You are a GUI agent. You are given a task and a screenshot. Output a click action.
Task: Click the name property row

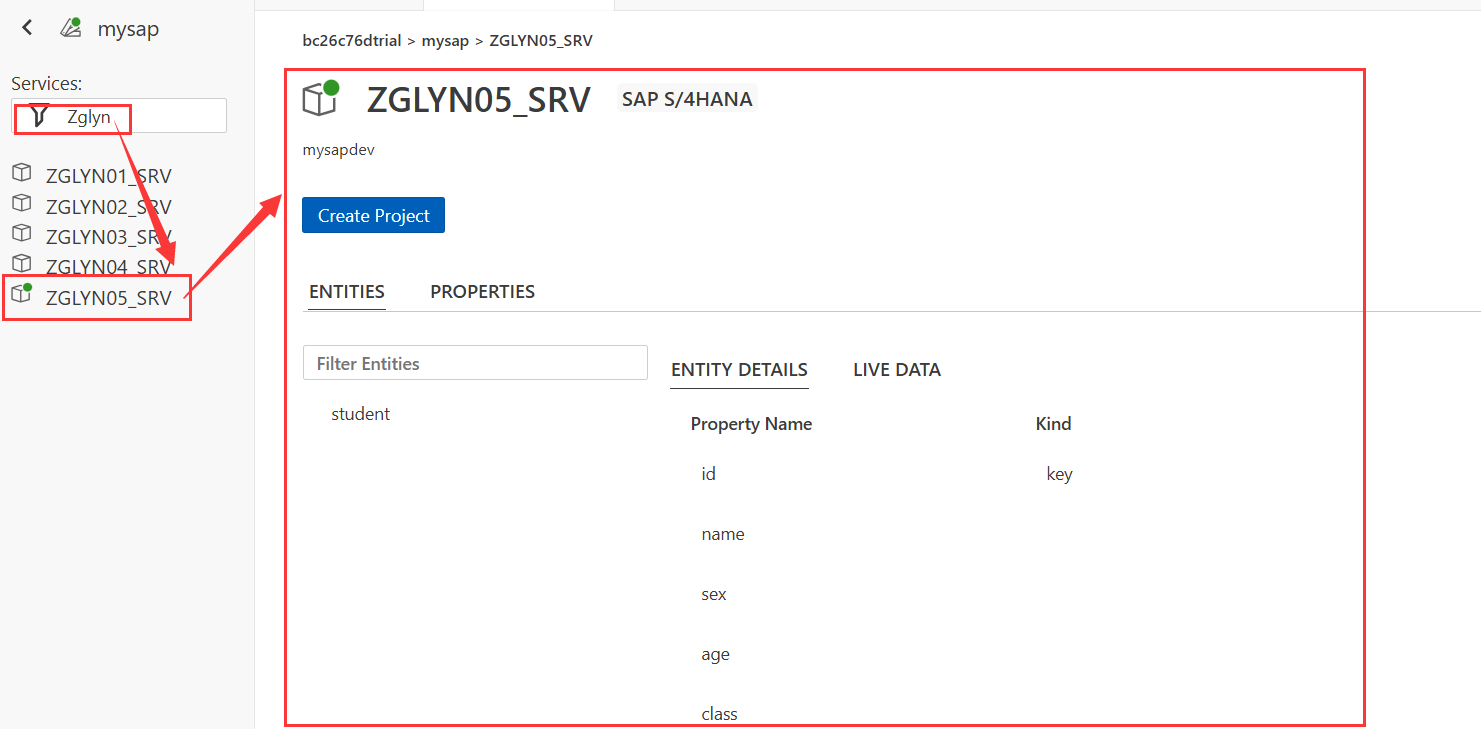(x=723, y=534)
